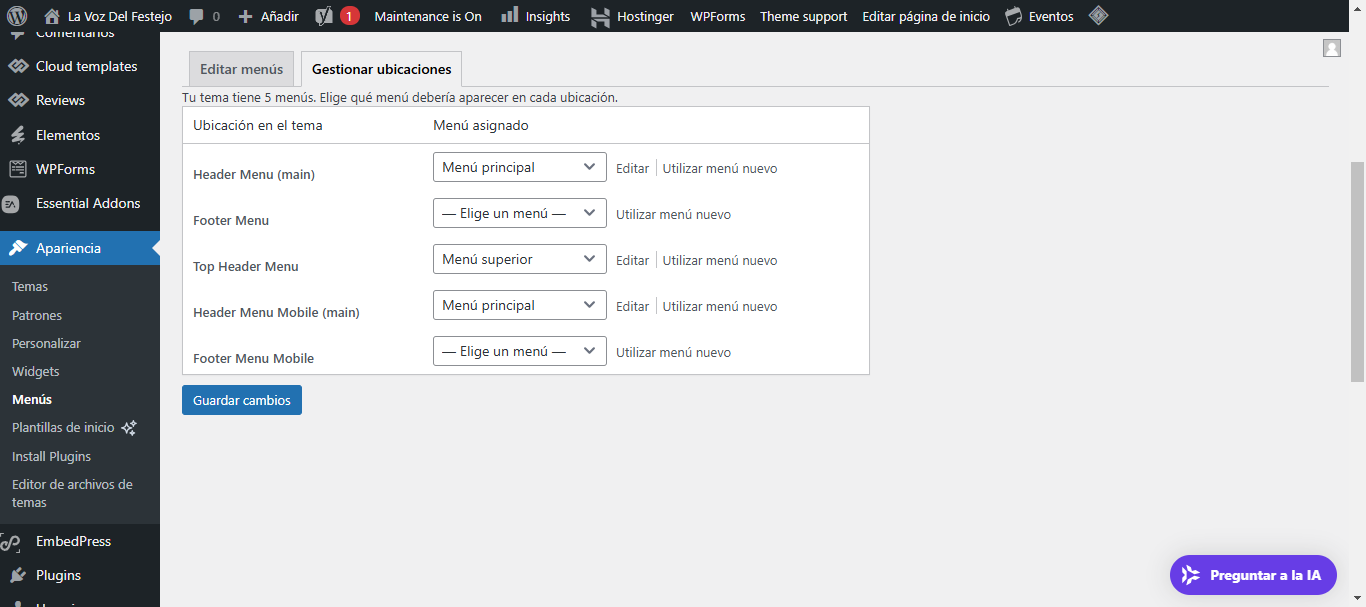Click the user avatar icon at top right
Viewport: 1366px width, 607px height.
click(x=1332, y=48)
